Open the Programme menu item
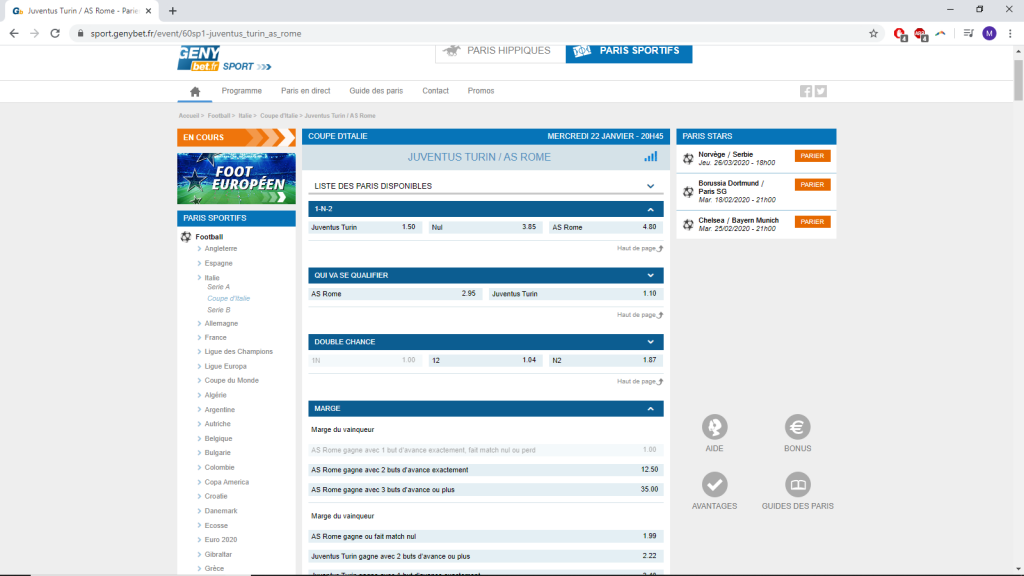Viewport: 1024px width, 576px height. click(242, 91)
